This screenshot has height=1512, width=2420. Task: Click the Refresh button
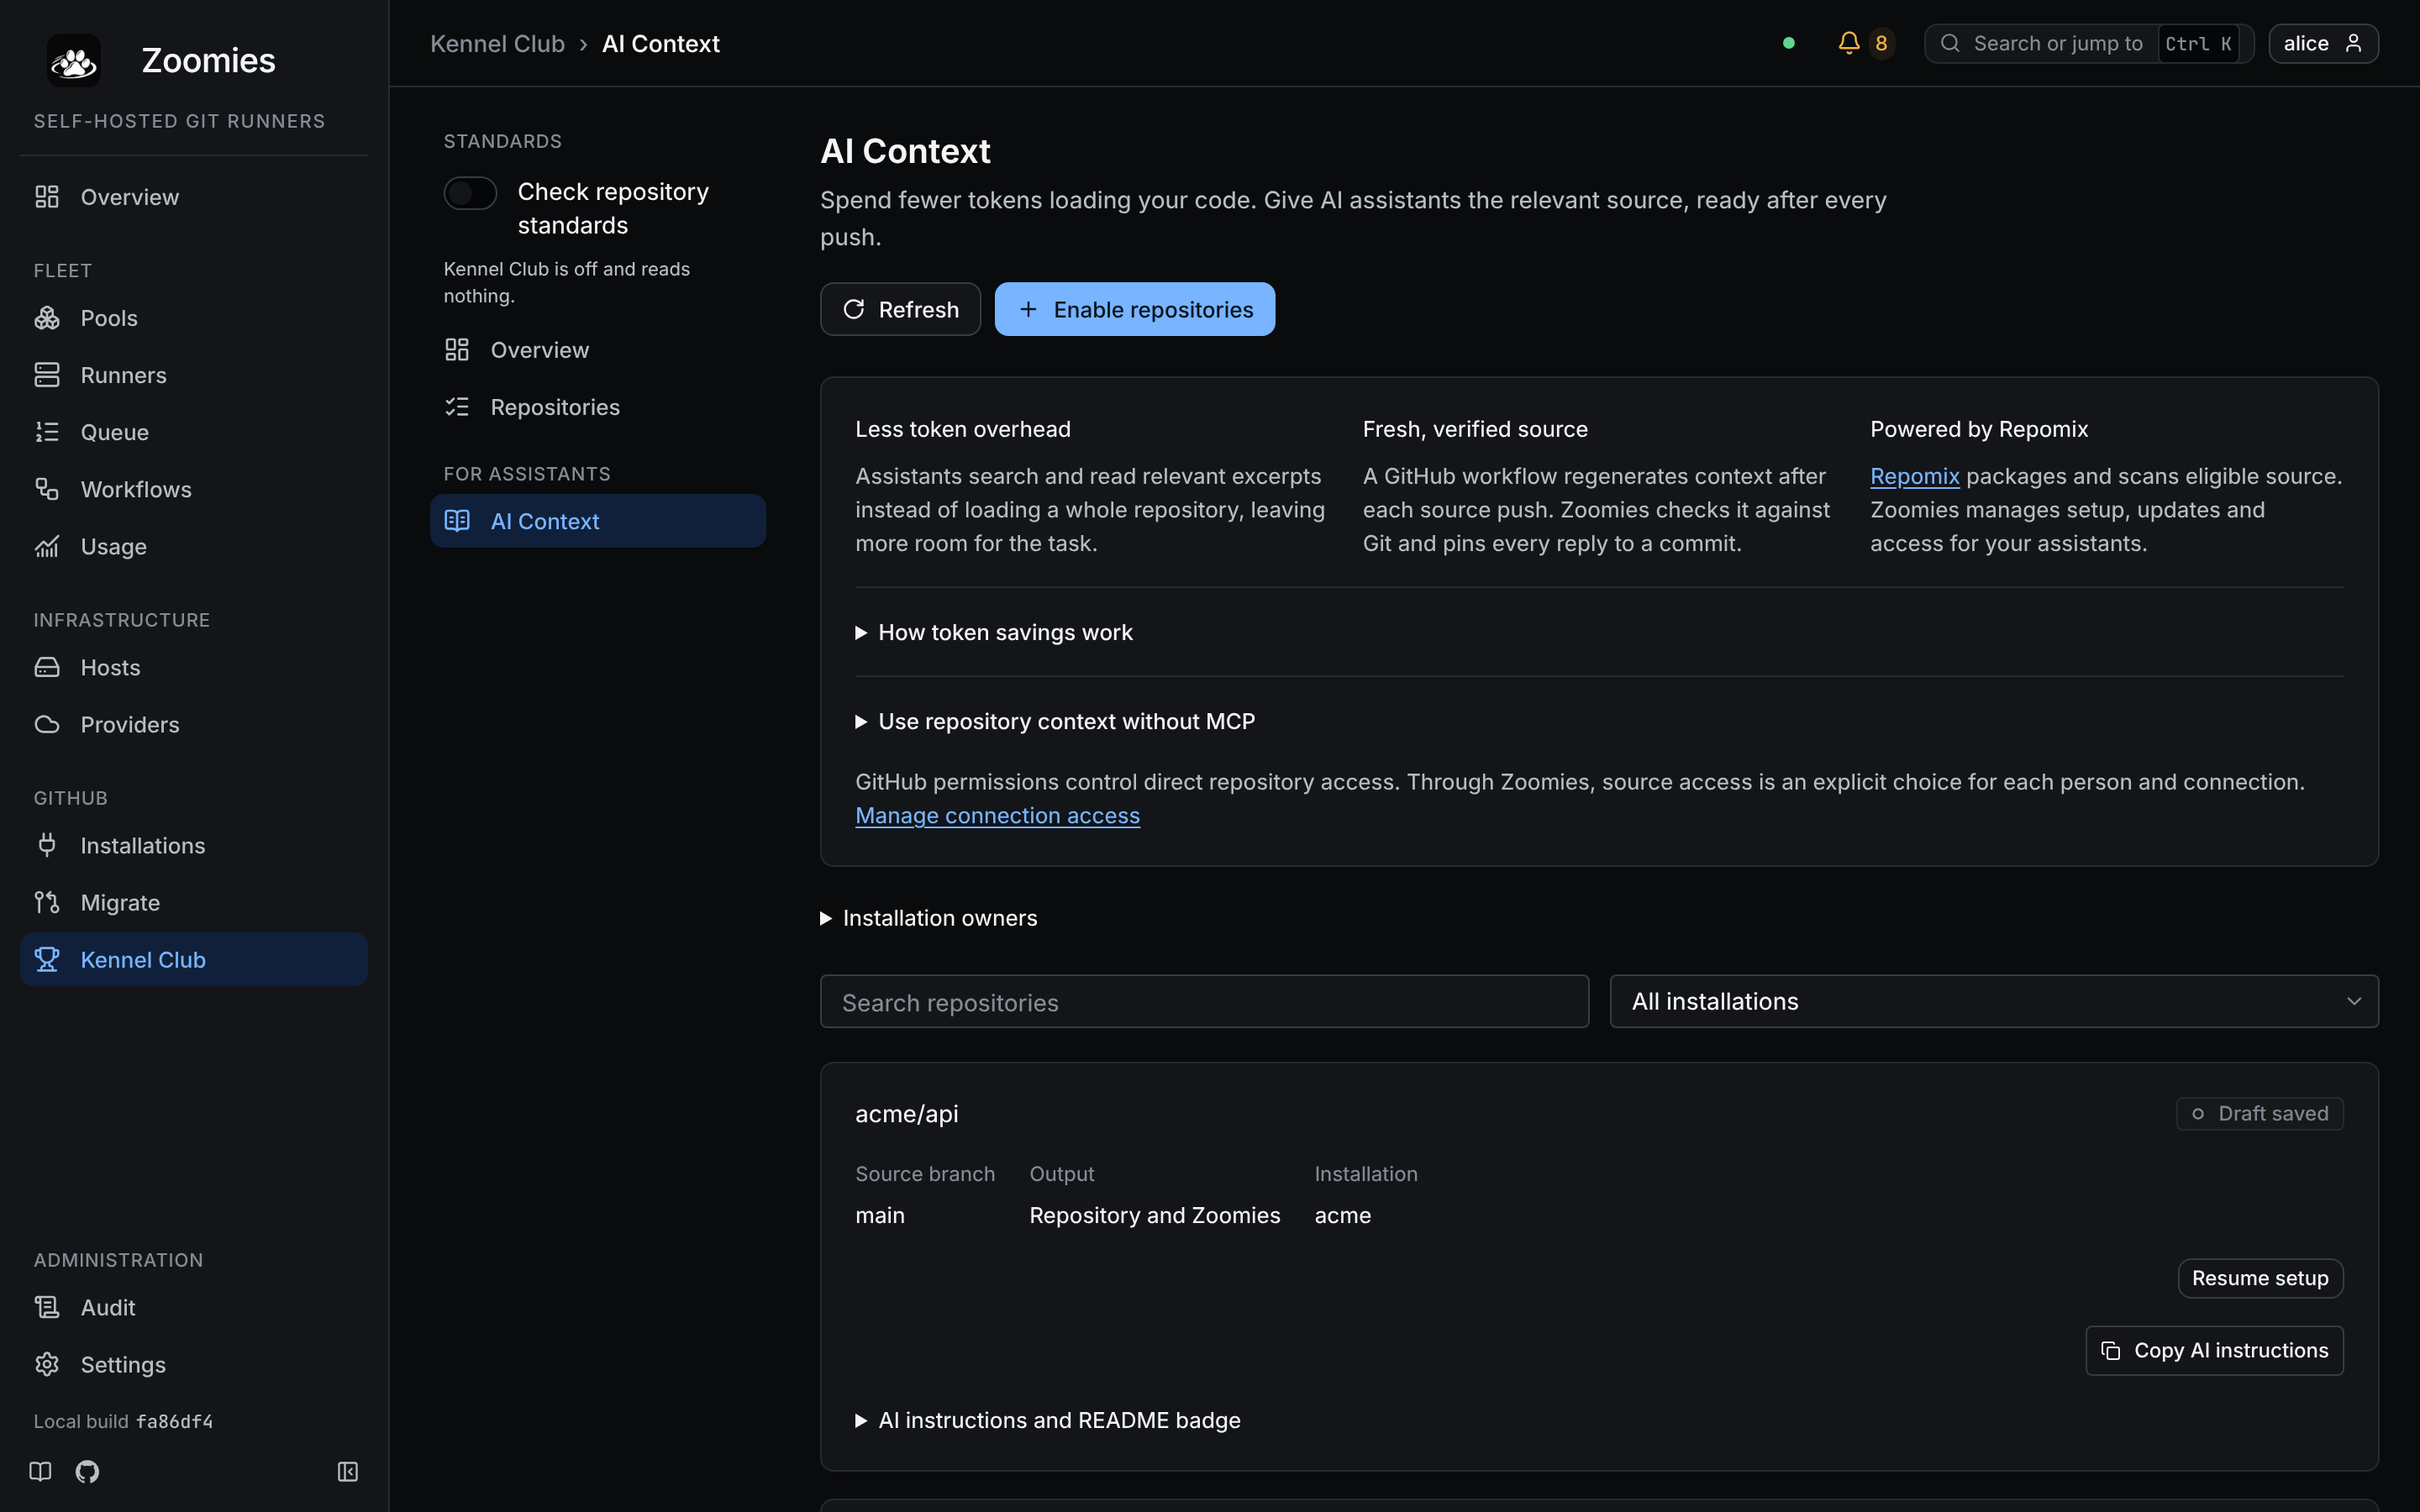(900, 309)
